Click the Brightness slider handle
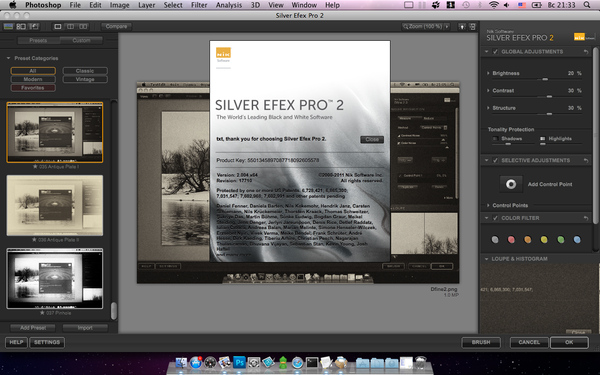This screenshot has width=600, height=375. tap(545, 79)
